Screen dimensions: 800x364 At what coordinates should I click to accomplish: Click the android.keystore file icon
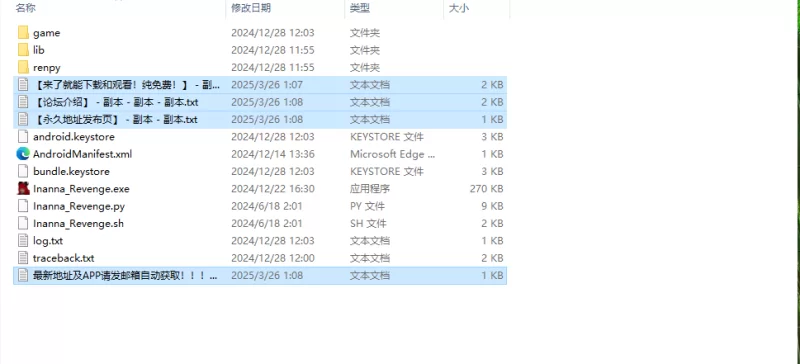[x=23, y=136]
